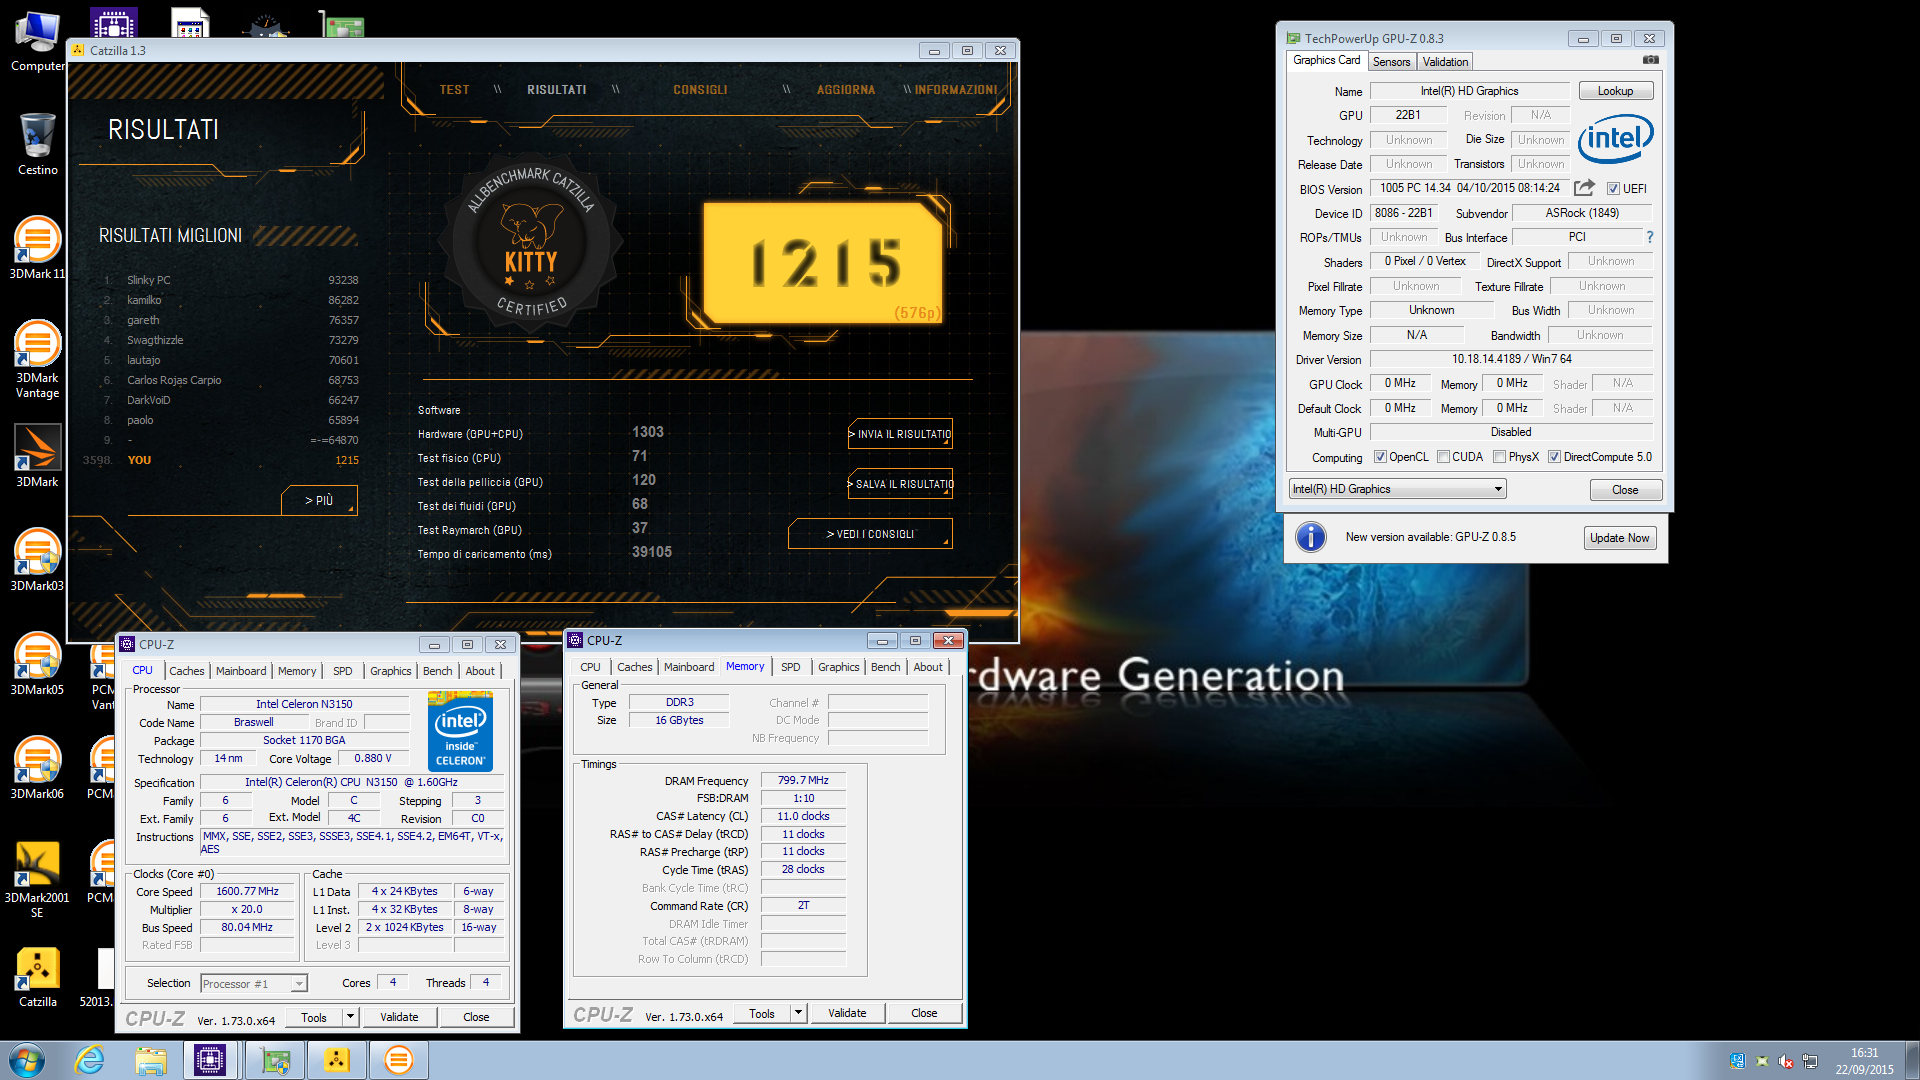Click the 1215 score panel in Catzilla
This screenshot has height=1080, width=1920.
click(x=822, y=263)
